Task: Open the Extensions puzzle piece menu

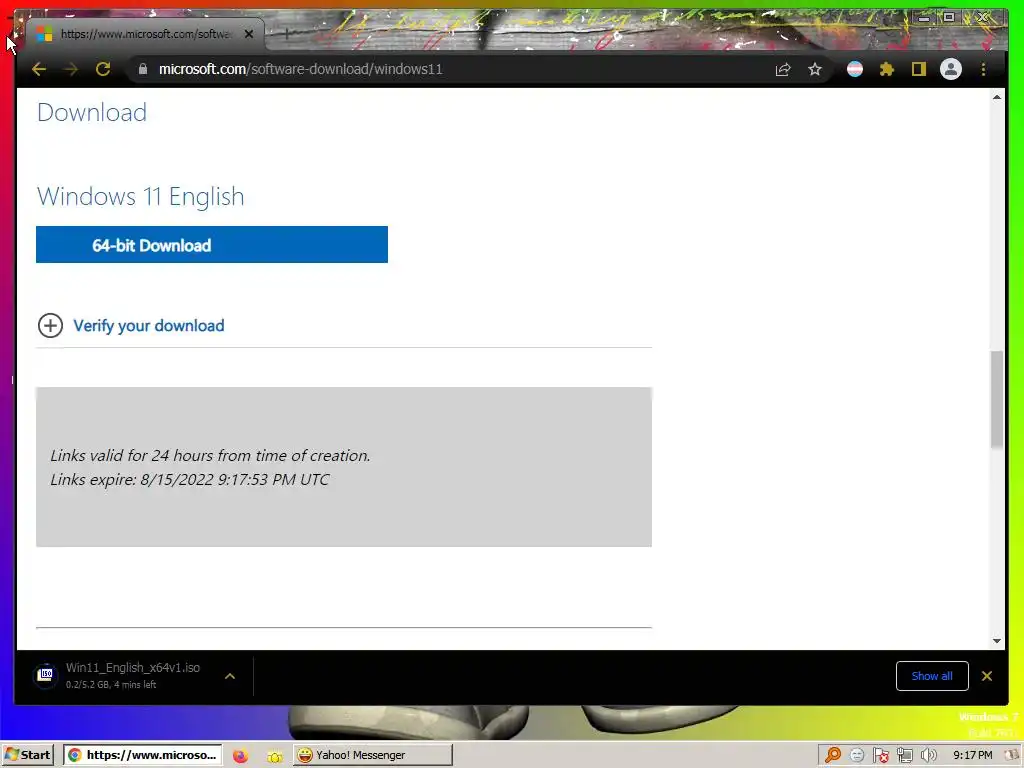Action: click(886, 69)
